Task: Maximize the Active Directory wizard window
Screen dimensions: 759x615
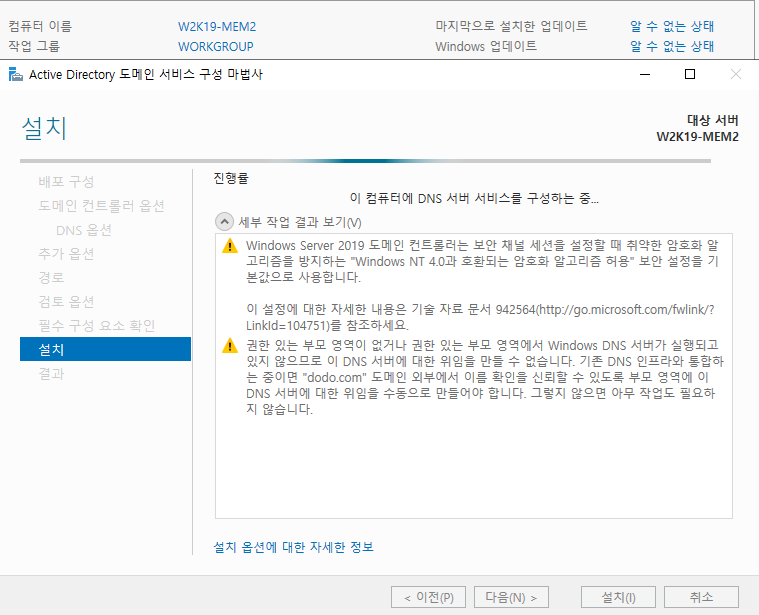Action: 690,75
